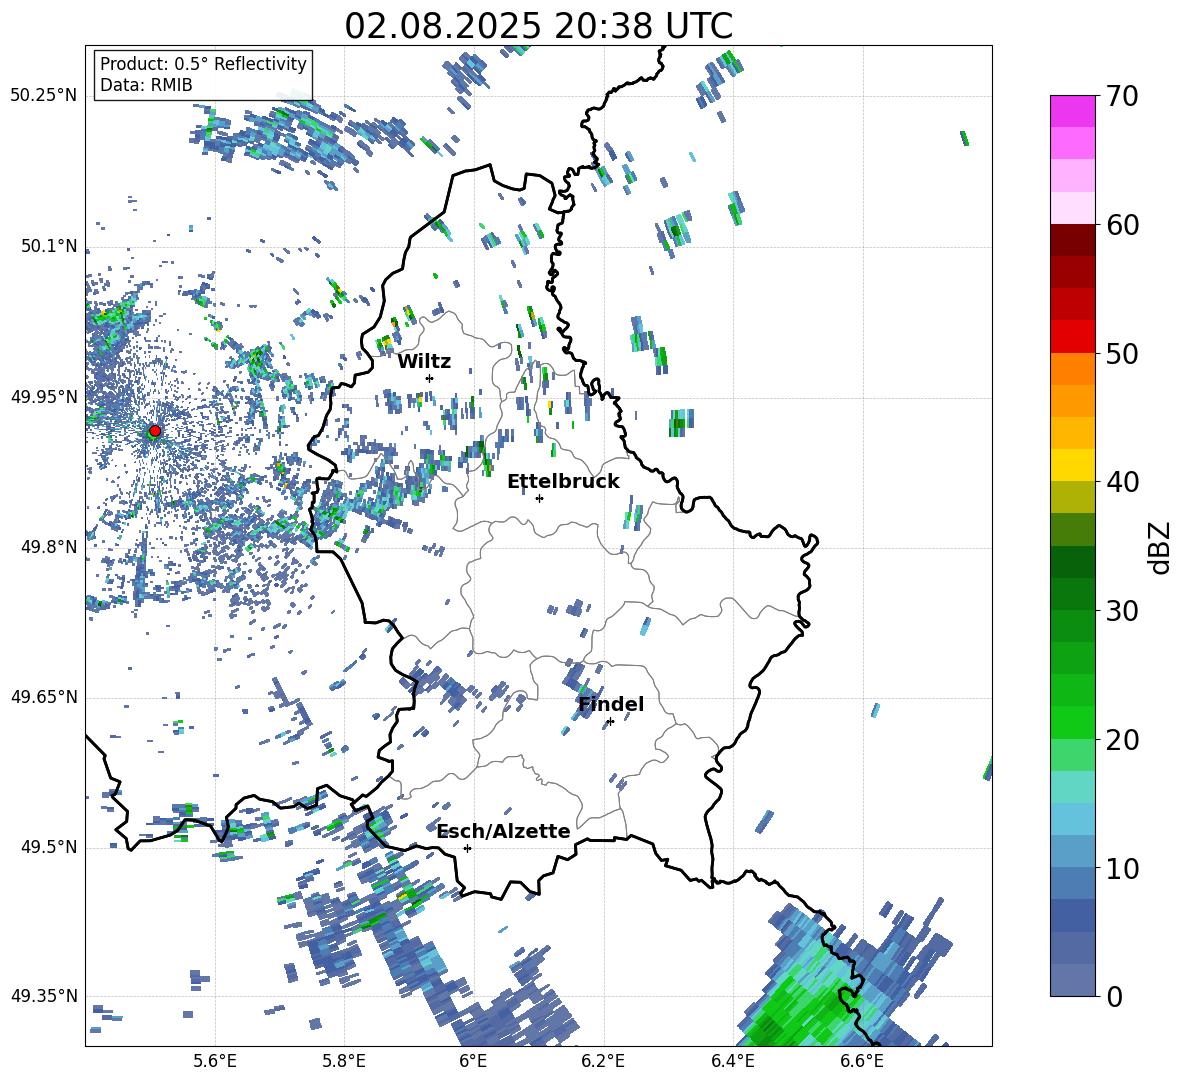
Task: Click the colorbar tick label 30
Action: click(x=1122, y=611)
